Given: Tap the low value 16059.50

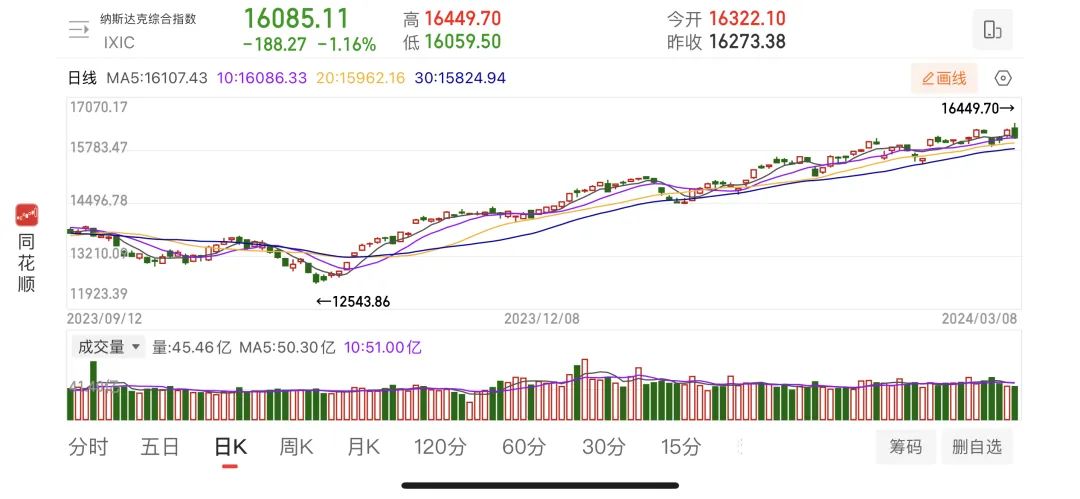Looking at the screenshot, I should 462,42.
